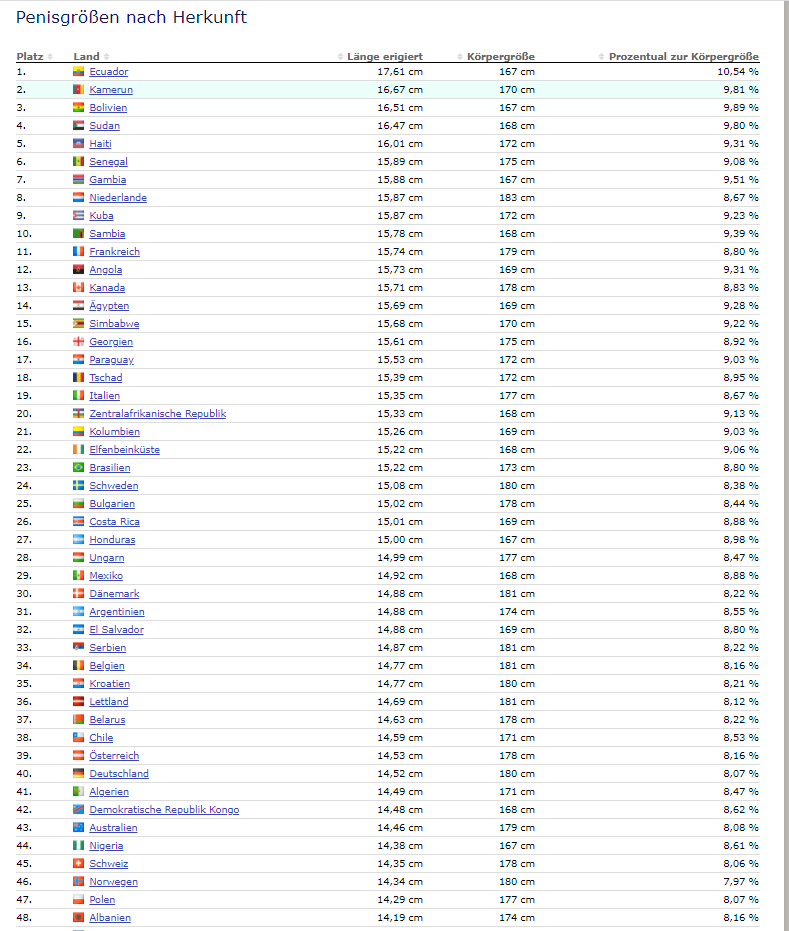Open the Demokratische Republik Kongo link
This screenshot has height=931, width=789.
(164, 810)
